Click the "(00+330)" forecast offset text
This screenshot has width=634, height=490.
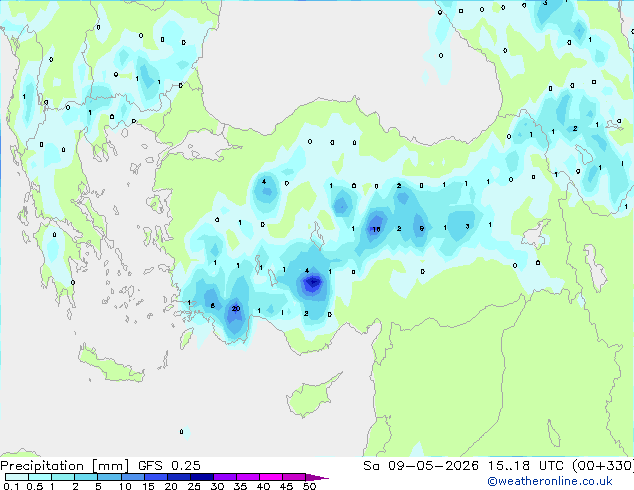(x=603, y=466)
